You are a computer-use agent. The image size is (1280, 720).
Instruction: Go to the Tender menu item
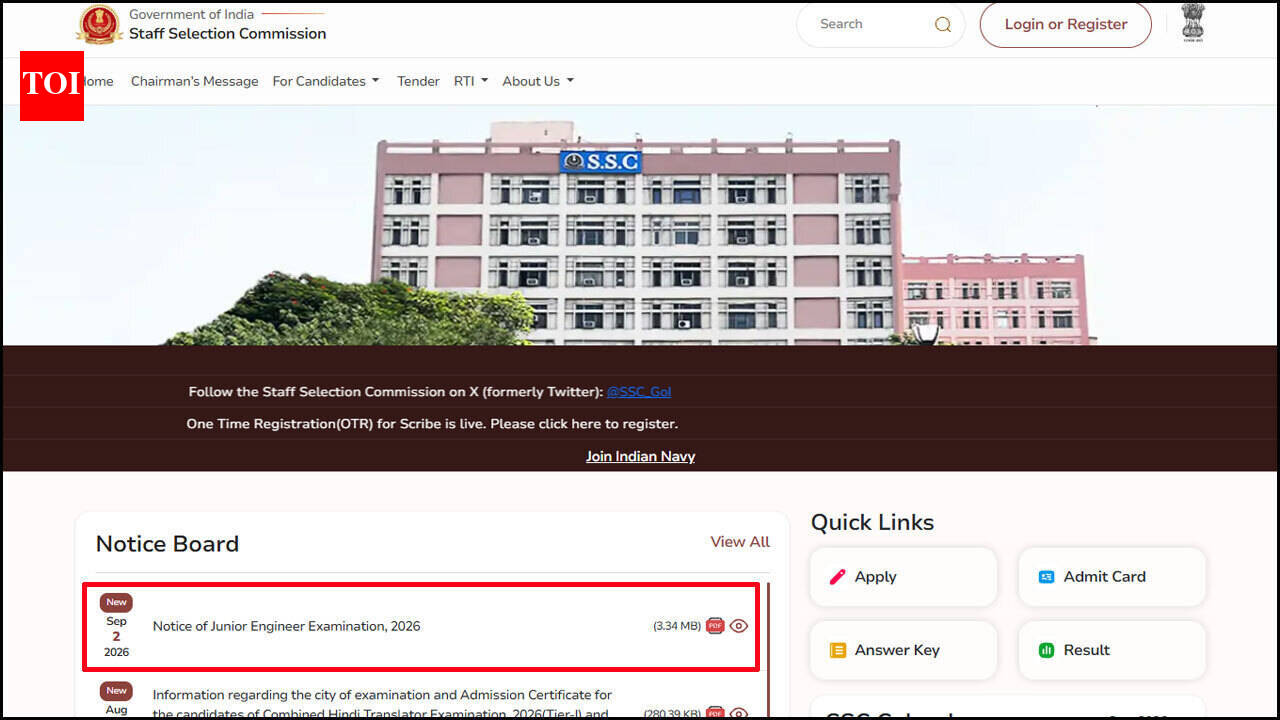pos(418,81)
